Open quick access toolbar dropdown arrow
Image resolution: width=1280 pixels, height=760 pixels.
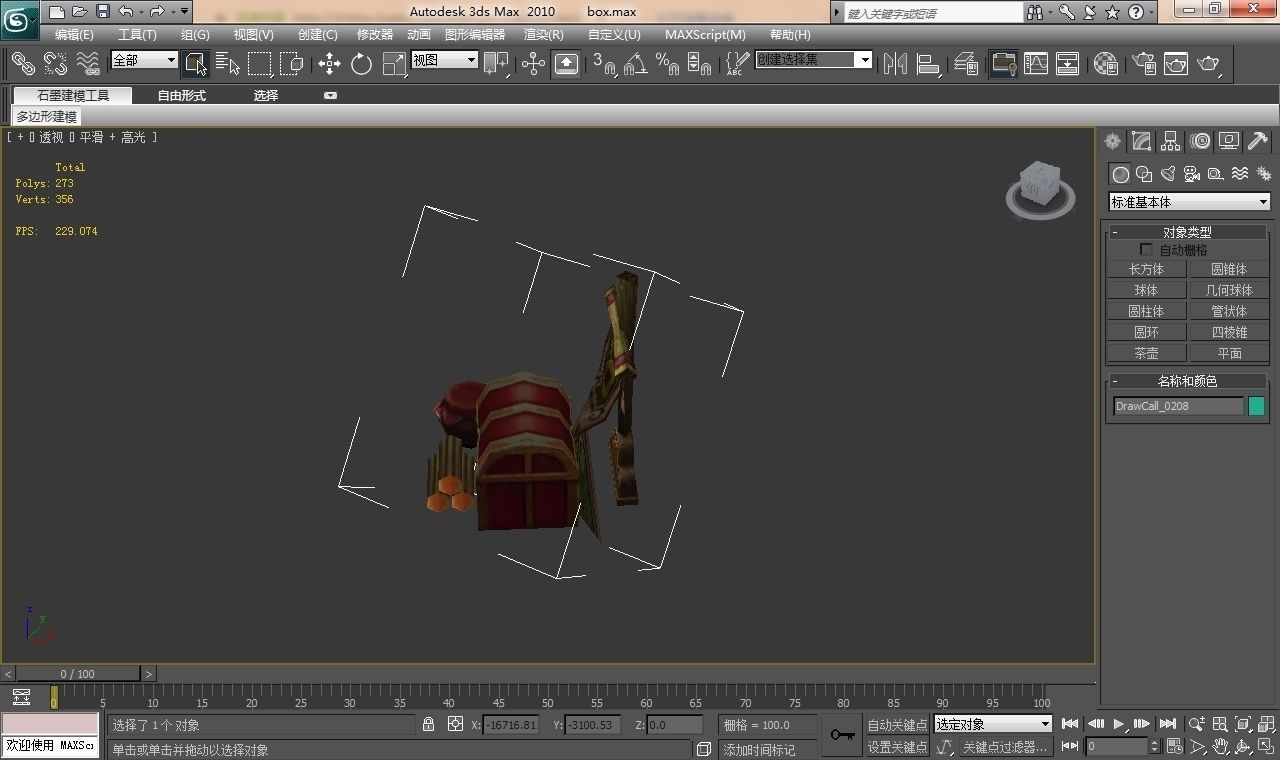[x=185, y=12]
